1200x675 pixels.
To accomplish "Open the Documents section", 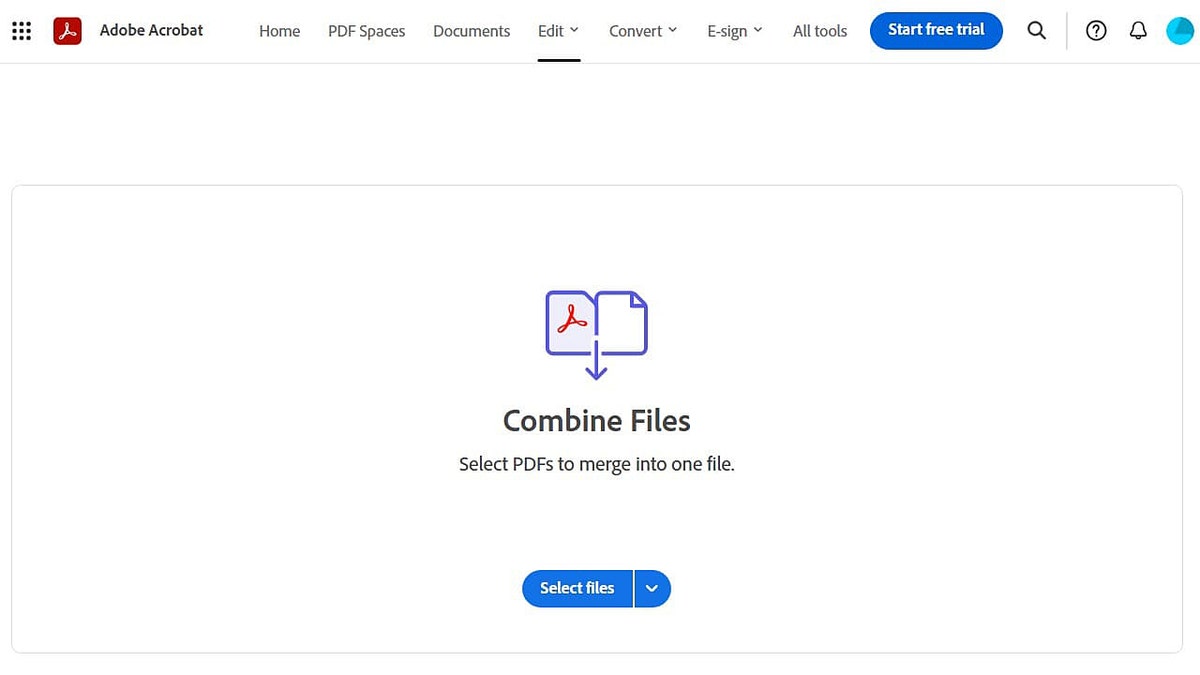I will pos(471,31).
